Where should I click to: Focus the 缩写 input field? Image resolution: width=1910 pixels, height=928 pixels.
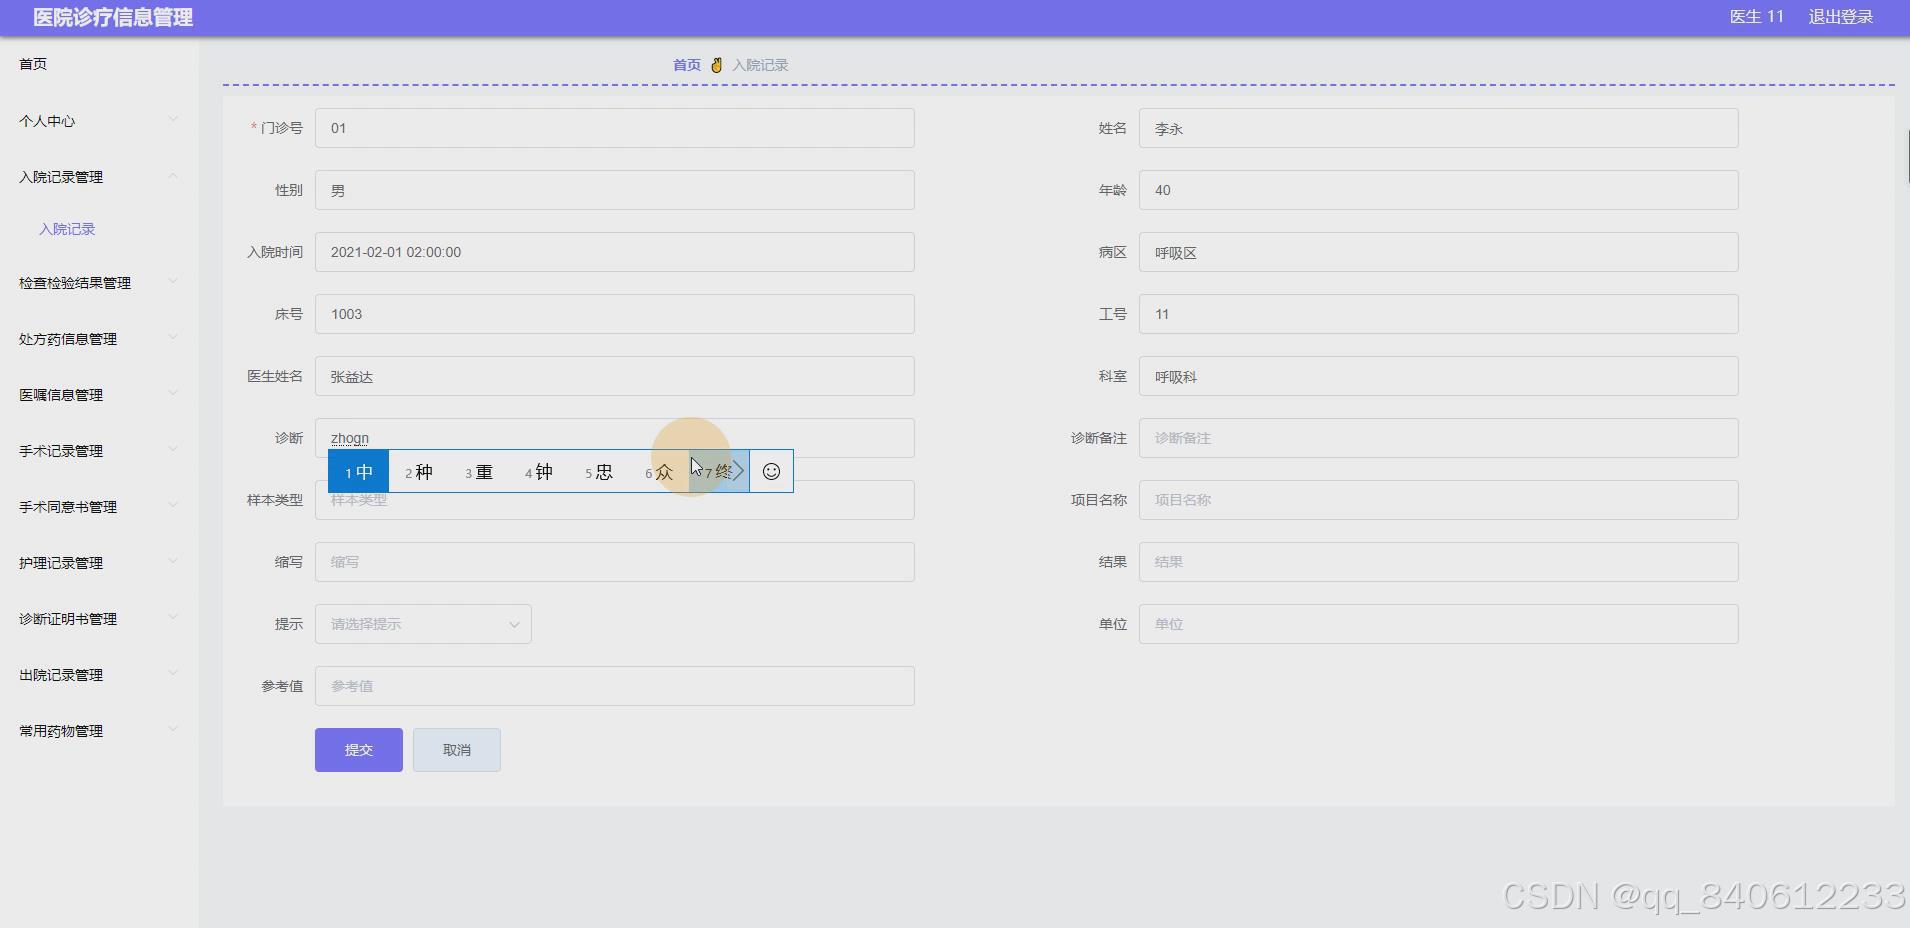point(615,562)
